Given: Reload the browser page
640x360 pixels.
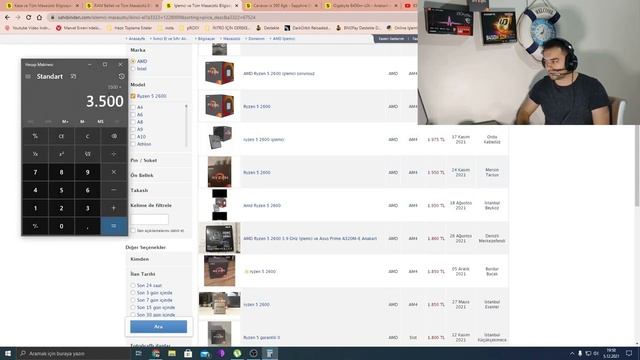Looking at the screenshot, I should (x=29, y=18).
